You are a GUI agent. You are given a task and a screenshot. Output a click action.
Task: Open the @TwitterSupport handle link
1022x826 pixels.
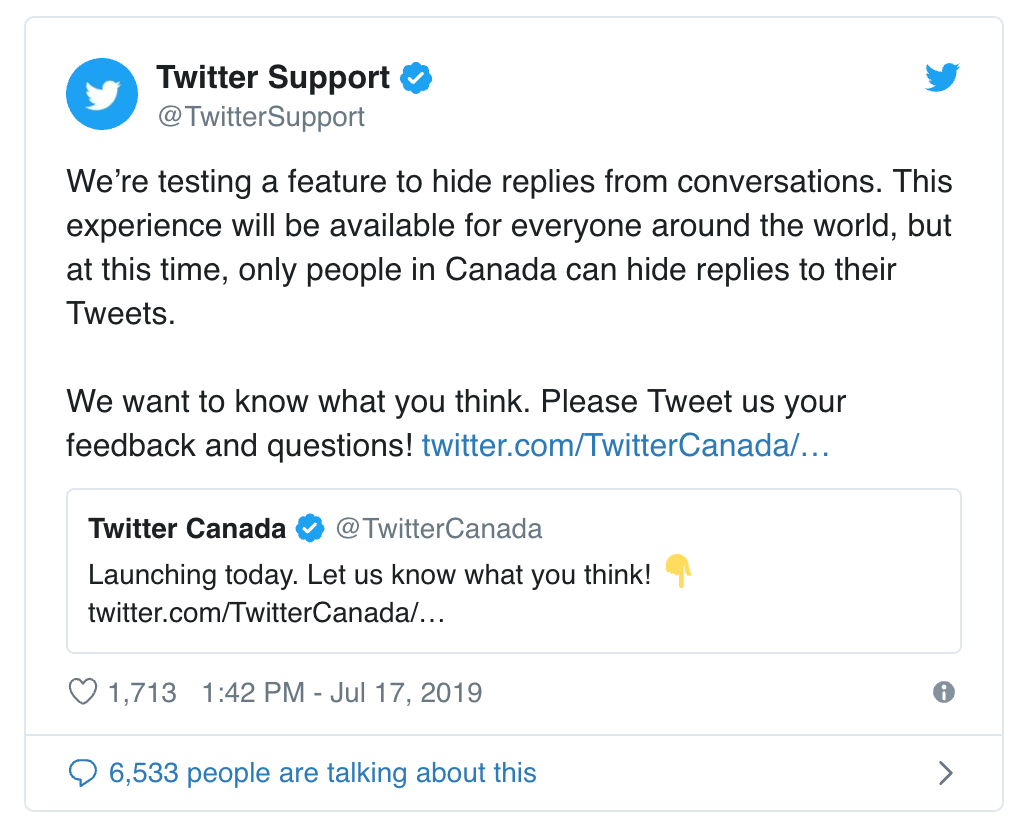(x=260, y=117)
